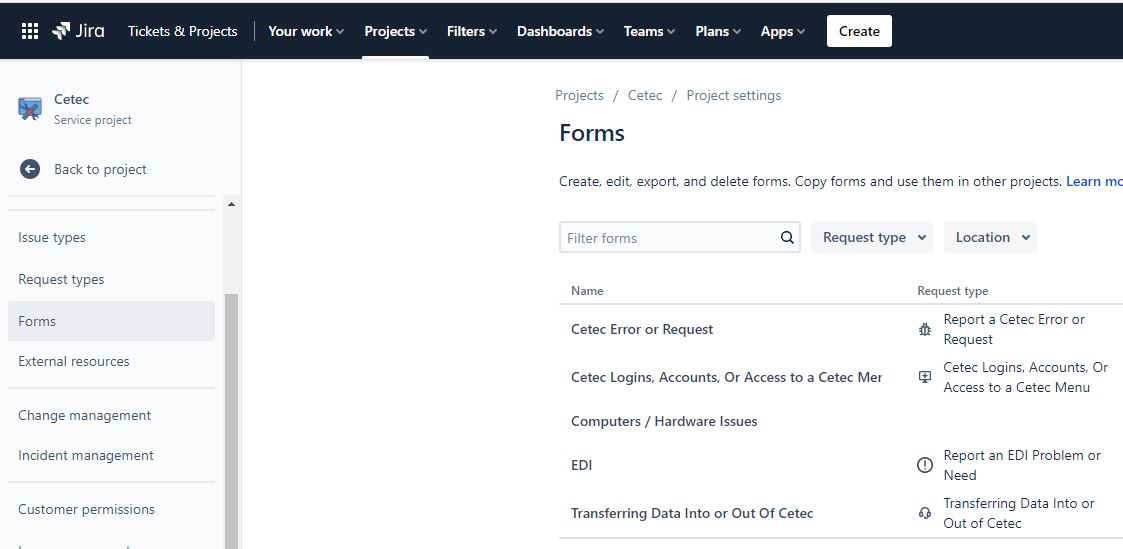This screenshot has width=1123, height=549.
Task: Expand the Teams menu
Action: pyautogui.click(x=649, y=31)
